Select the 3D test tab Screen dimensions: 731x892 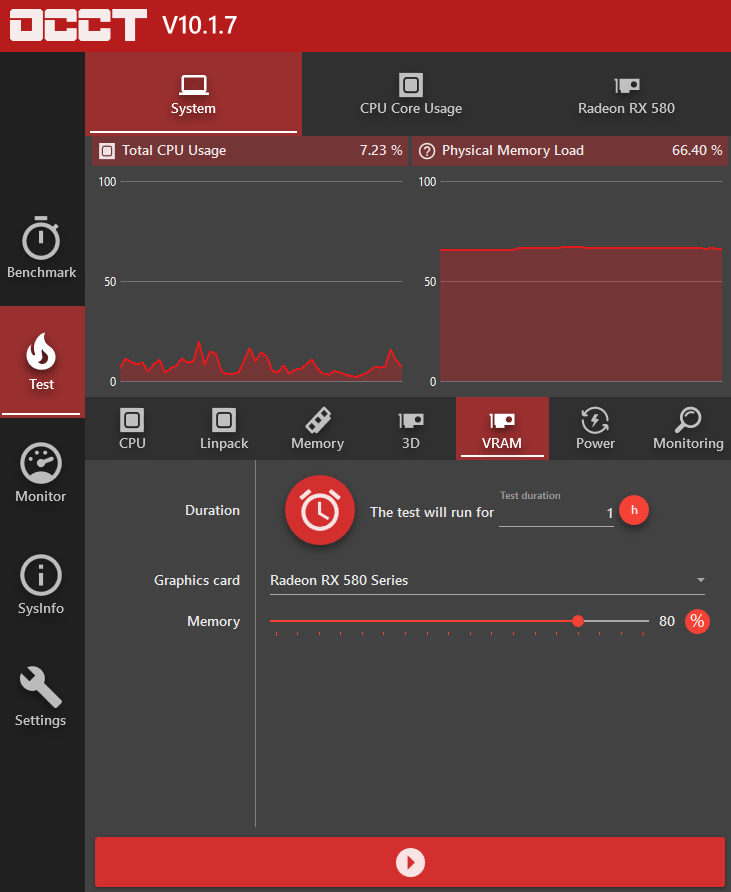click(x=410, y=428)
